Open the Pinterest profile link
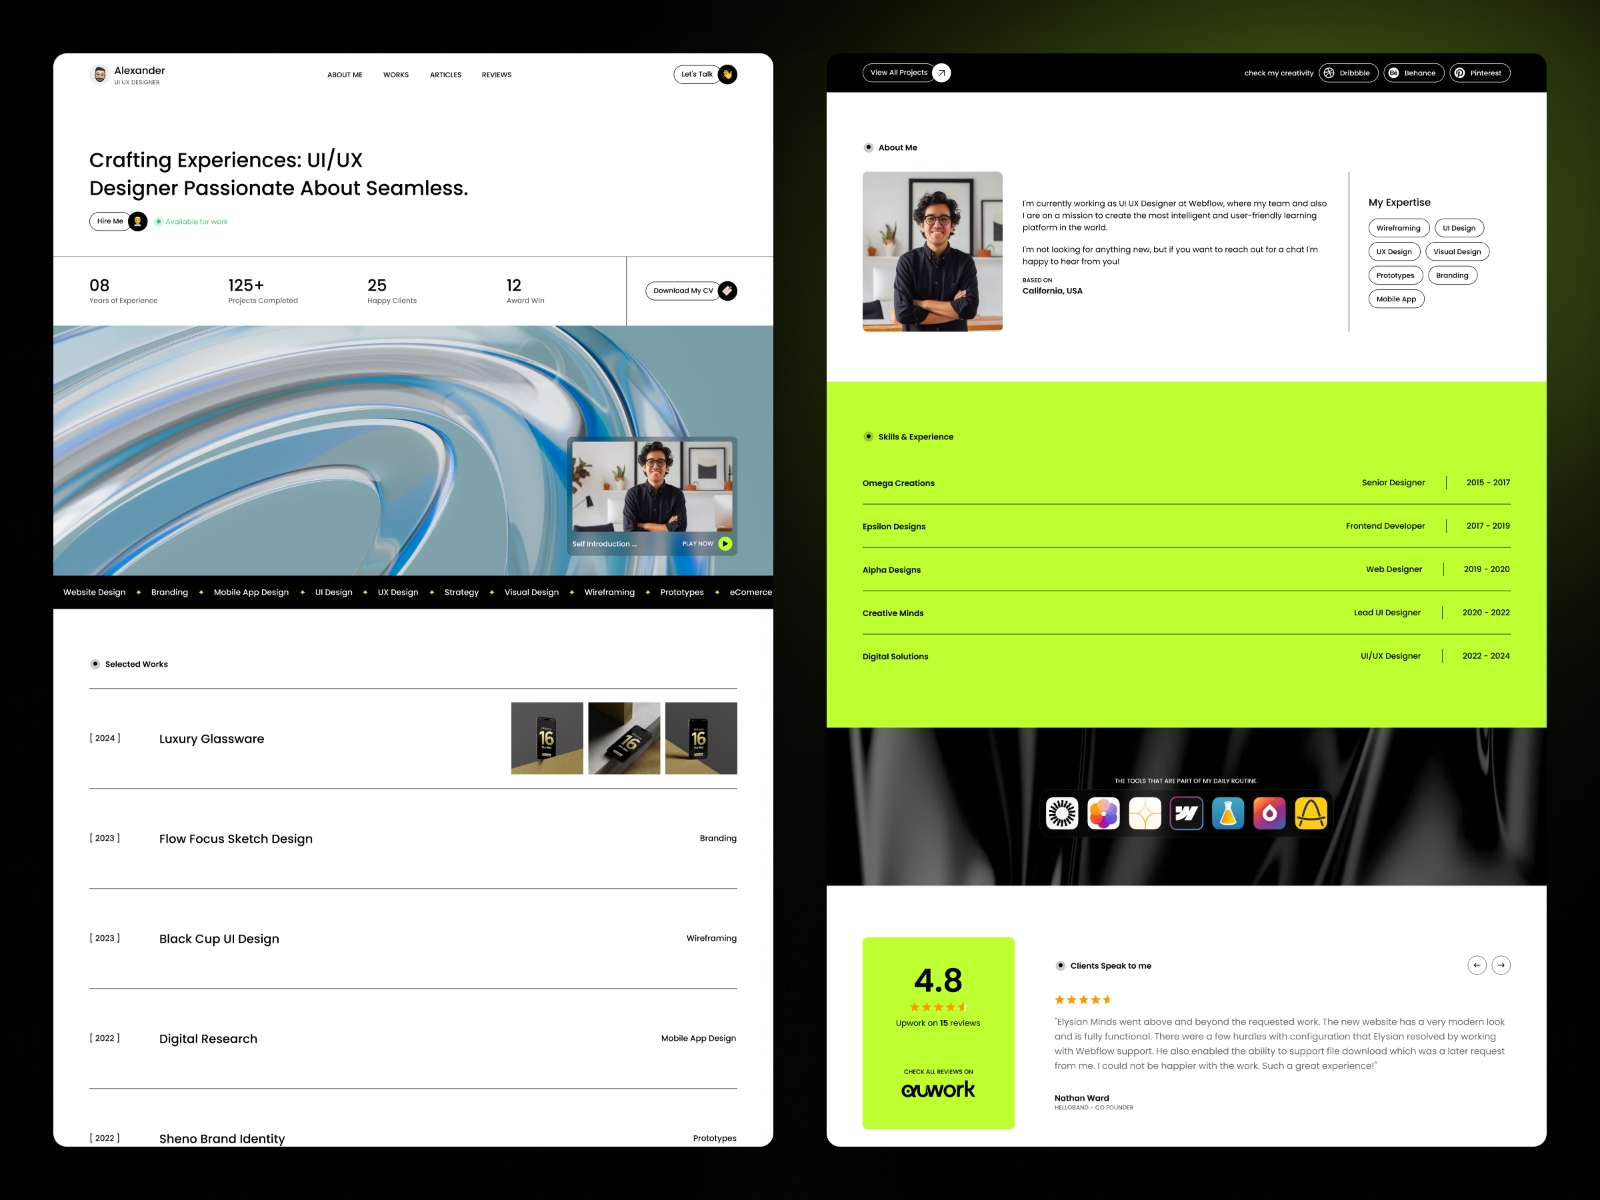Viewport: 1600px width, 1200px height. click(1479, 73)
